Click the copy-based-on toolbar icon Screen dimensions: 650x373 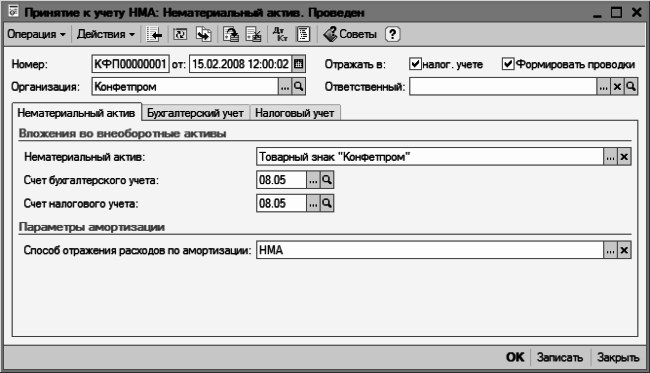coord(204,34)
